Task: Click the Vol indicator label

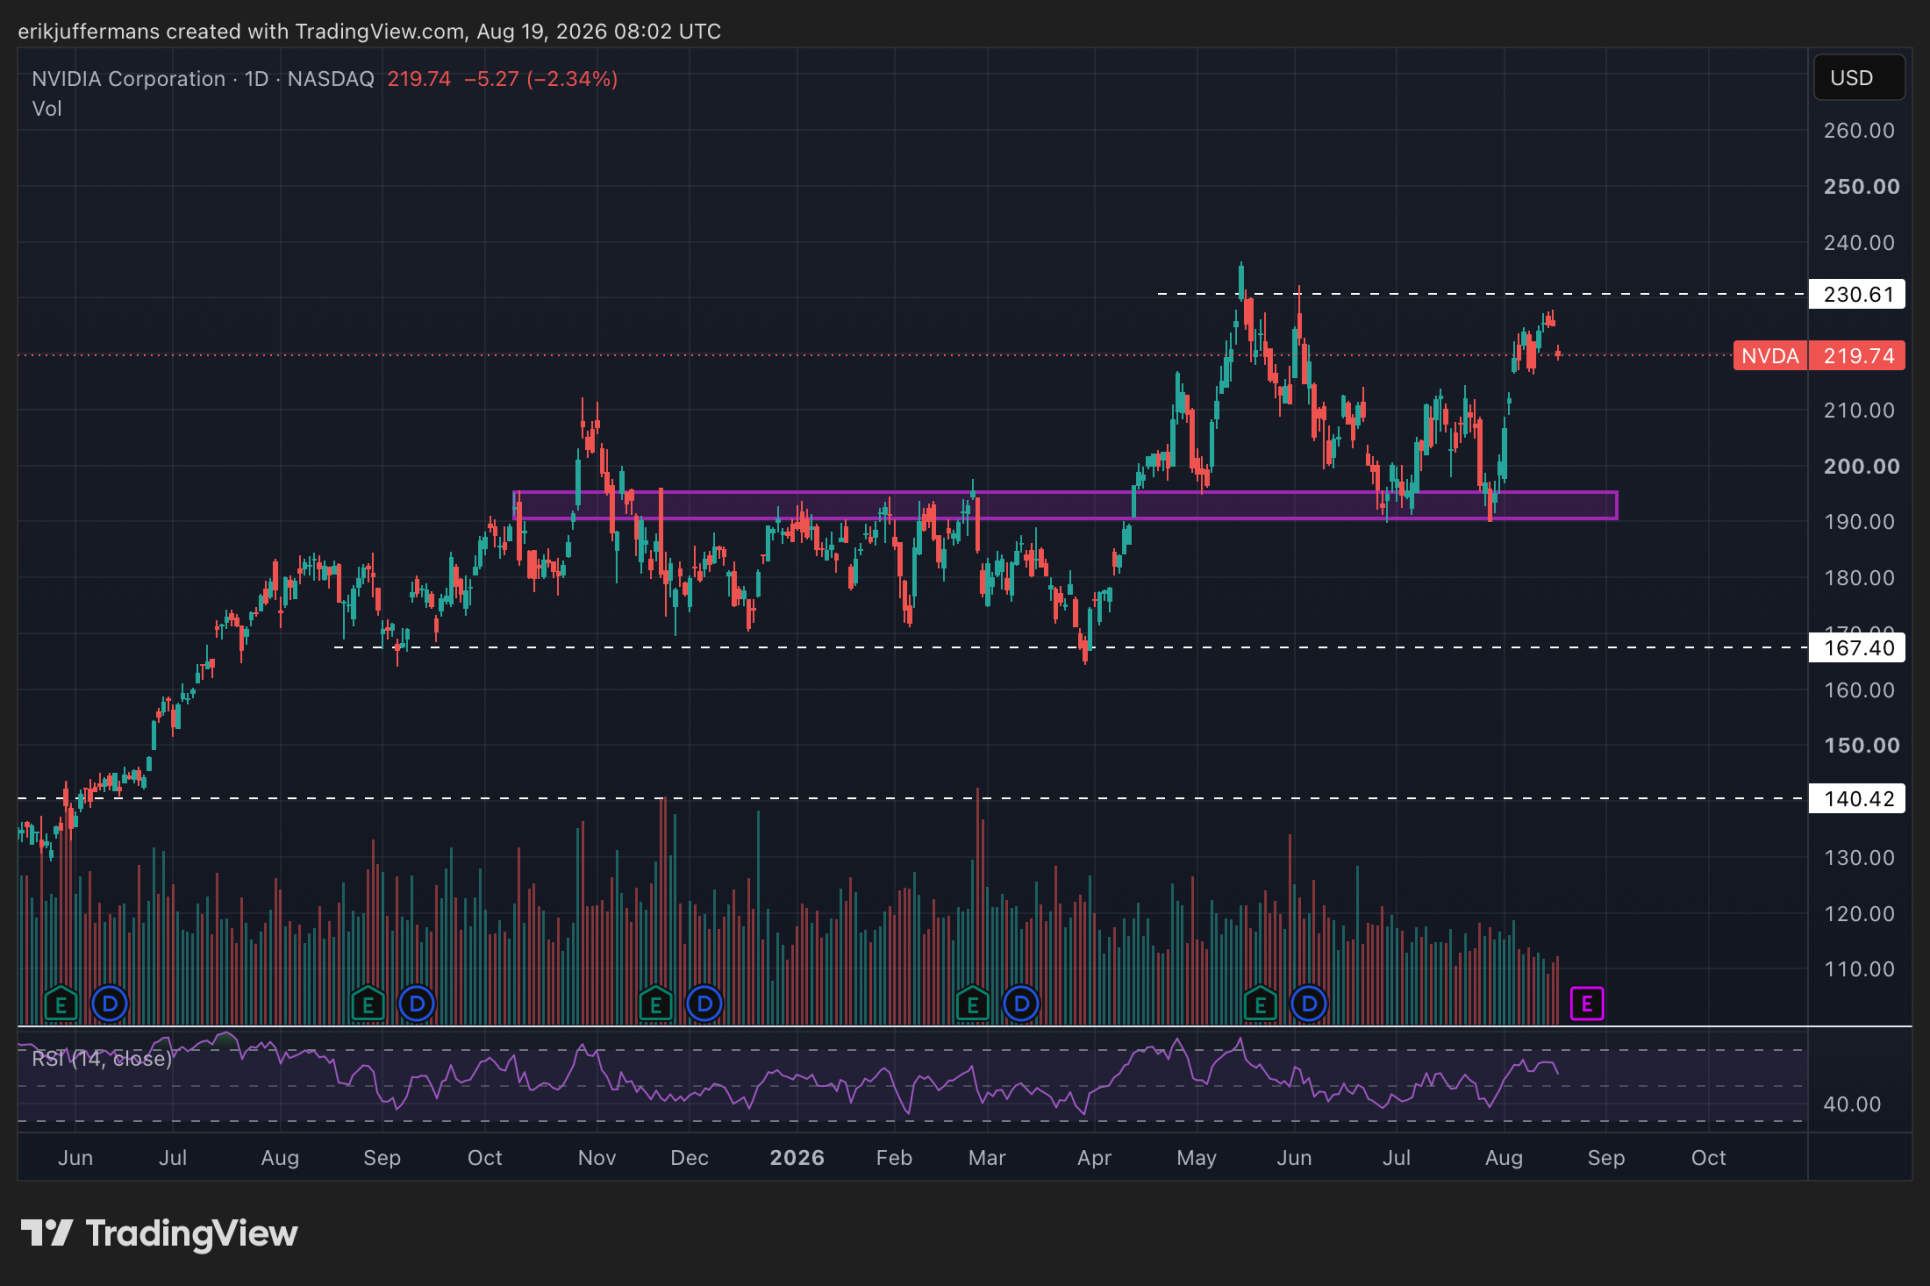Action: coord(47,109)
